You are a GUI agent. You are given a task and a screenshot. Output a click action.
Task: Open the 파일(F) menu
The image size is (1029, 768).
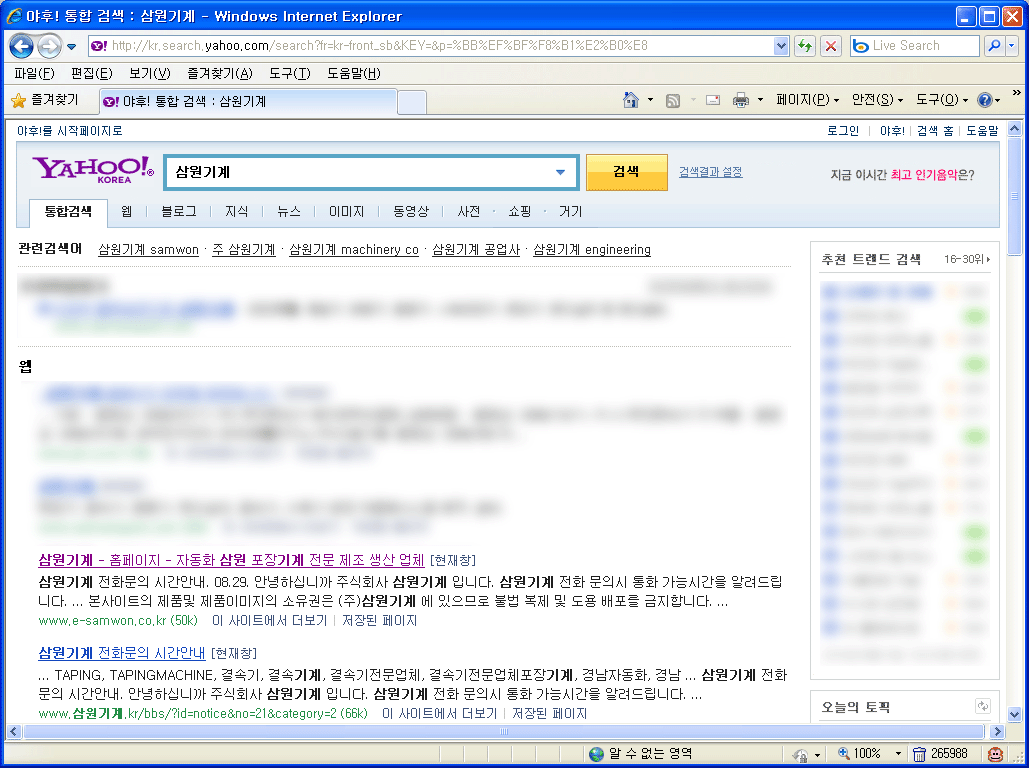coord(34,74)
